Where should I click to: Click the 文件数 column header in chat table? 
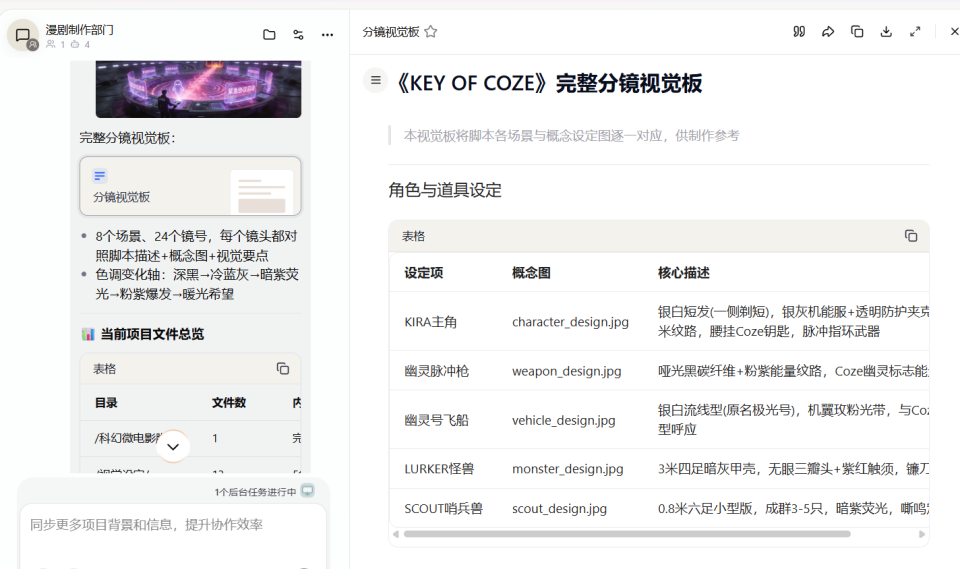pyautogui.click(x=229, y=403)
